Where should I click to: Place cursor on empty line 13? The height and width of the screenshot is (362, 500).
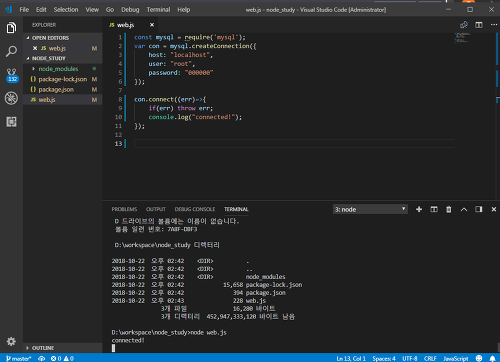[x=293, y=144]
